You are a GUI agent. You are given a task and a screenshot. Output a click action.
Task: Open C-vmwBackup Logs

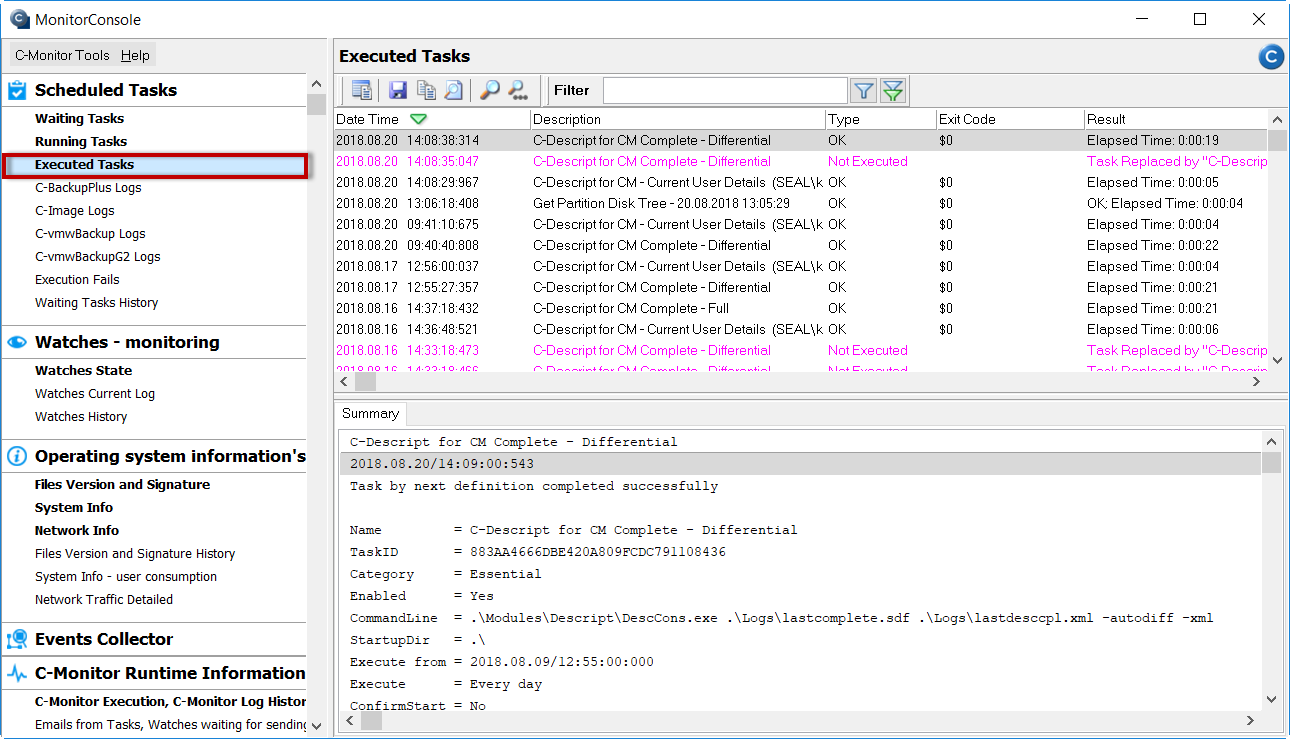click(90, 233)
